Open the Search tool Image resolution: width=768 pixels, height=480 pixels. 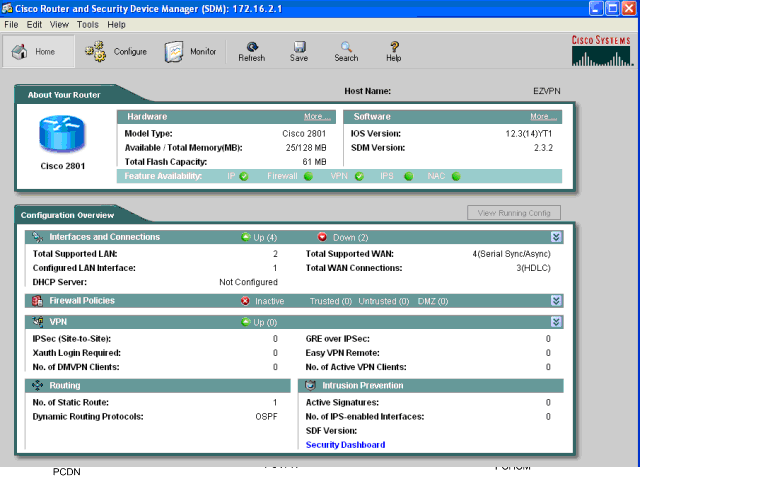pos(346,52)
